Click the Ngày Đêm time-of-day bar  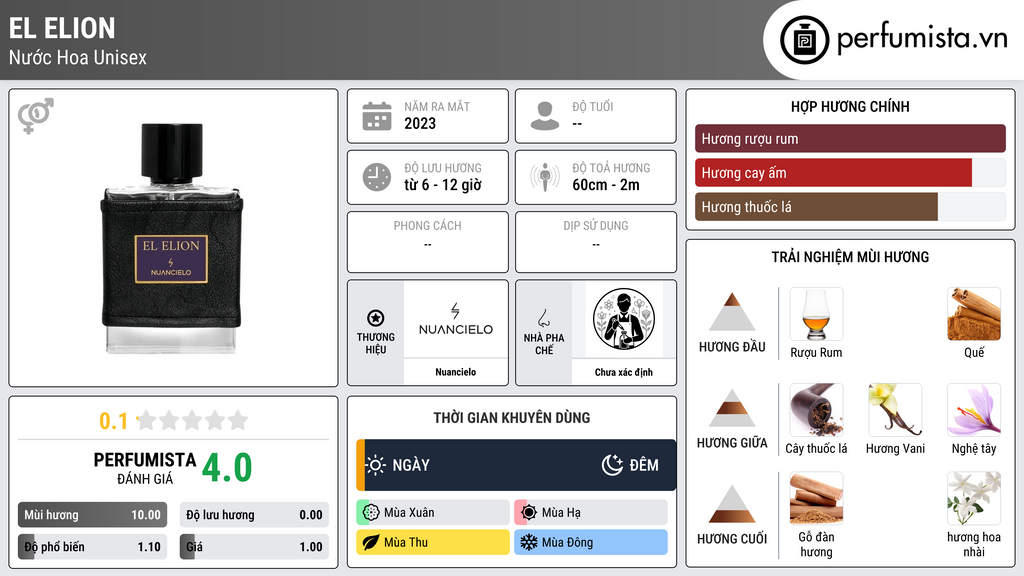pos(516,465)
